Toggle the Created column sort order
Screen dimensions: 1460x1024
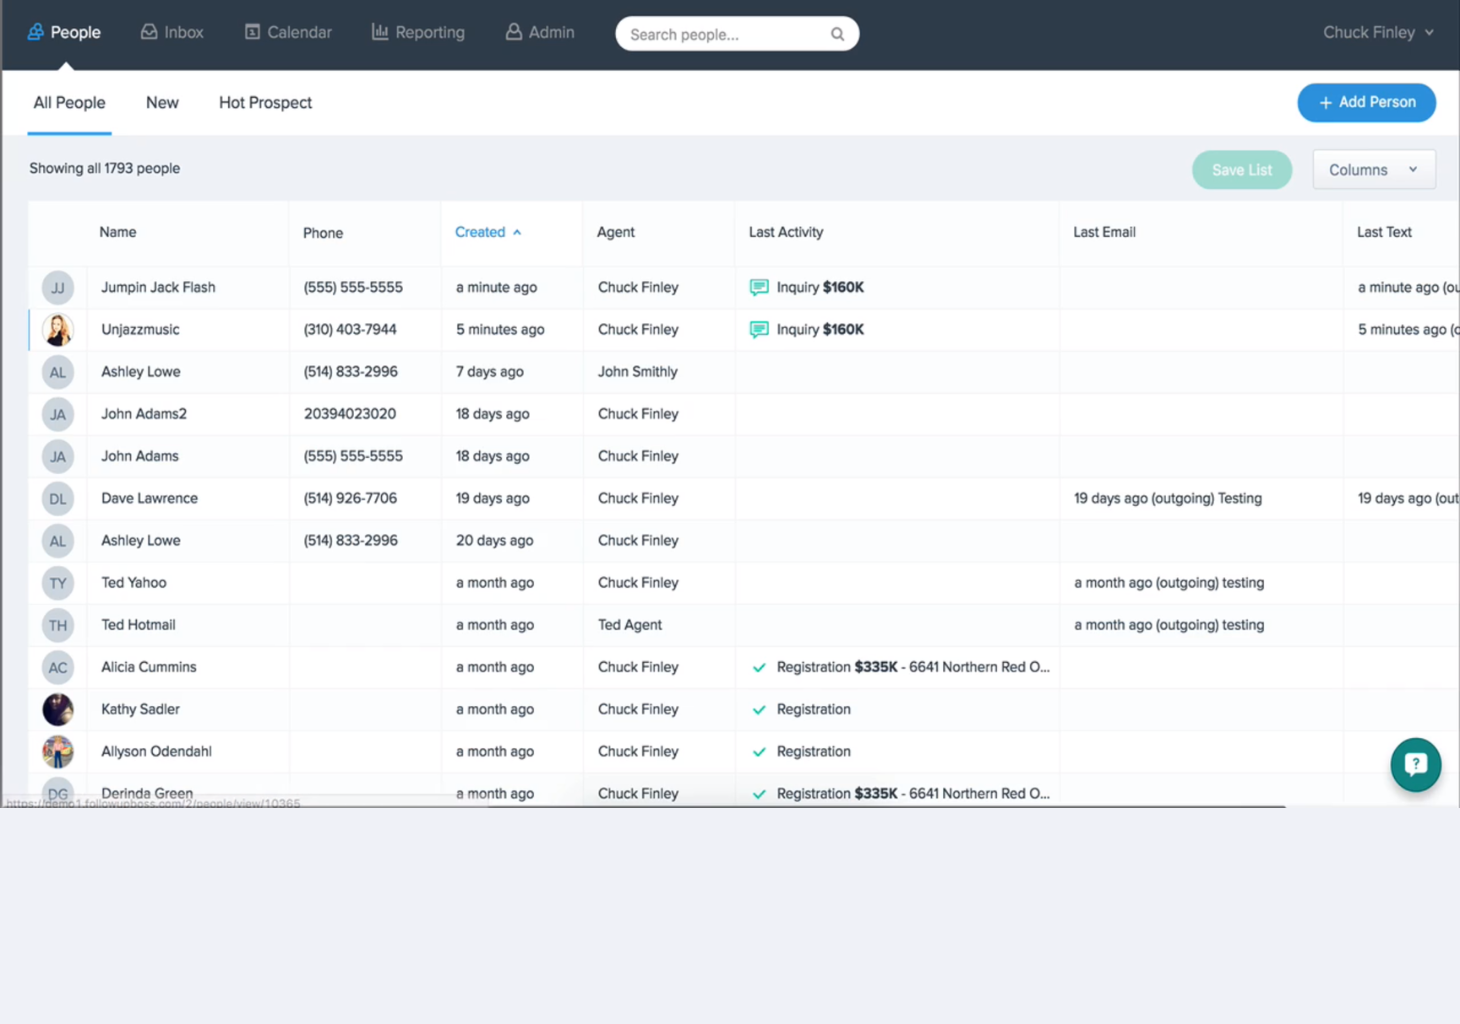pyautogui.click(x=487, y=231)
